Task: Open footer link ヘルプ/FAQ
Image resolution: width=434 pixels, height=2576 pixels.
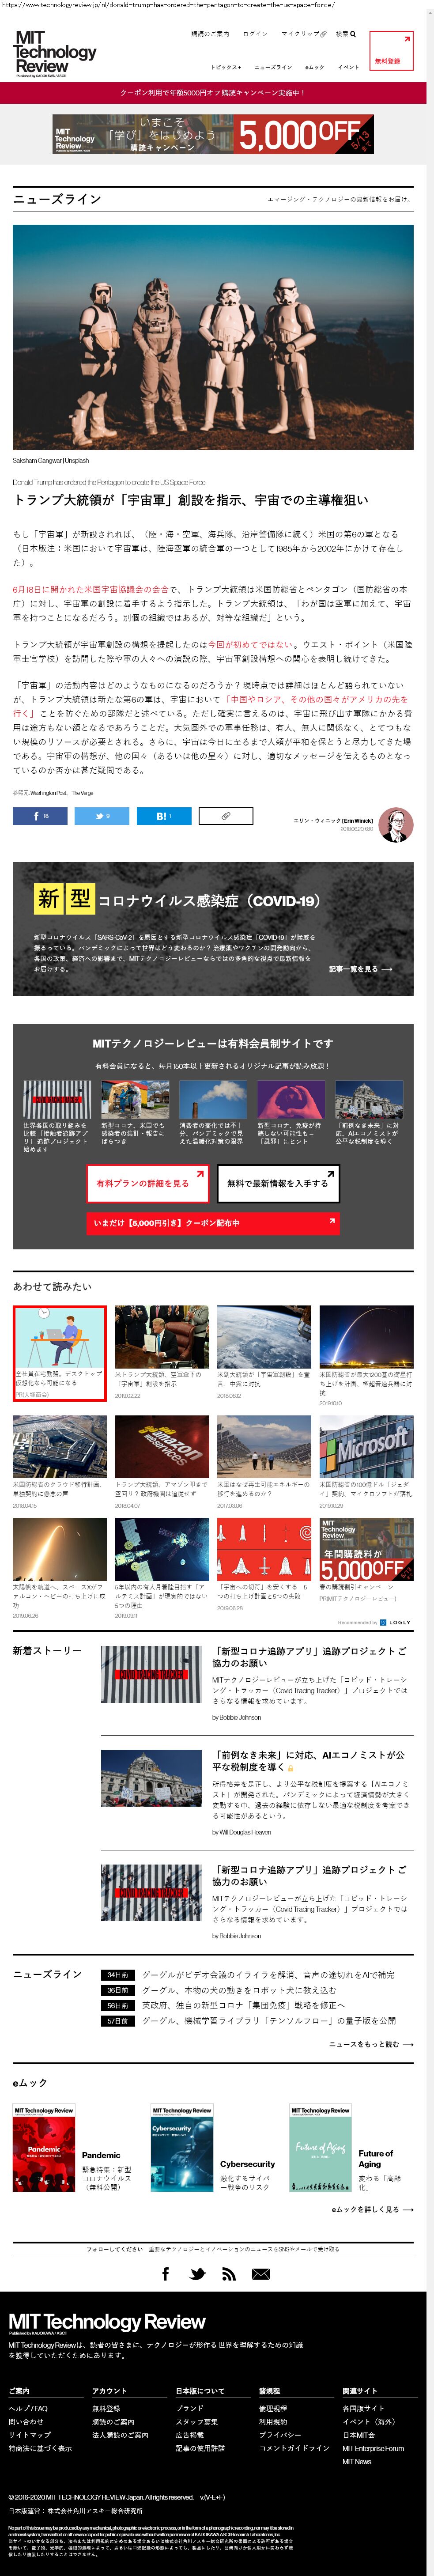Action: pyautogui.click(x=28, y=2409)
